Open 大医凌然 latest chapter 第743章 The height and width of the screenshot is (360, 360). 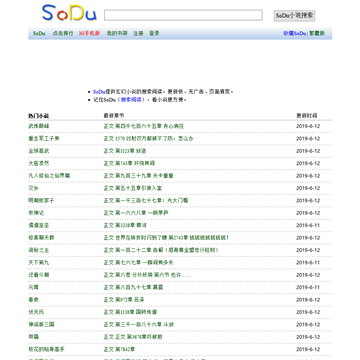coord(129,163)
